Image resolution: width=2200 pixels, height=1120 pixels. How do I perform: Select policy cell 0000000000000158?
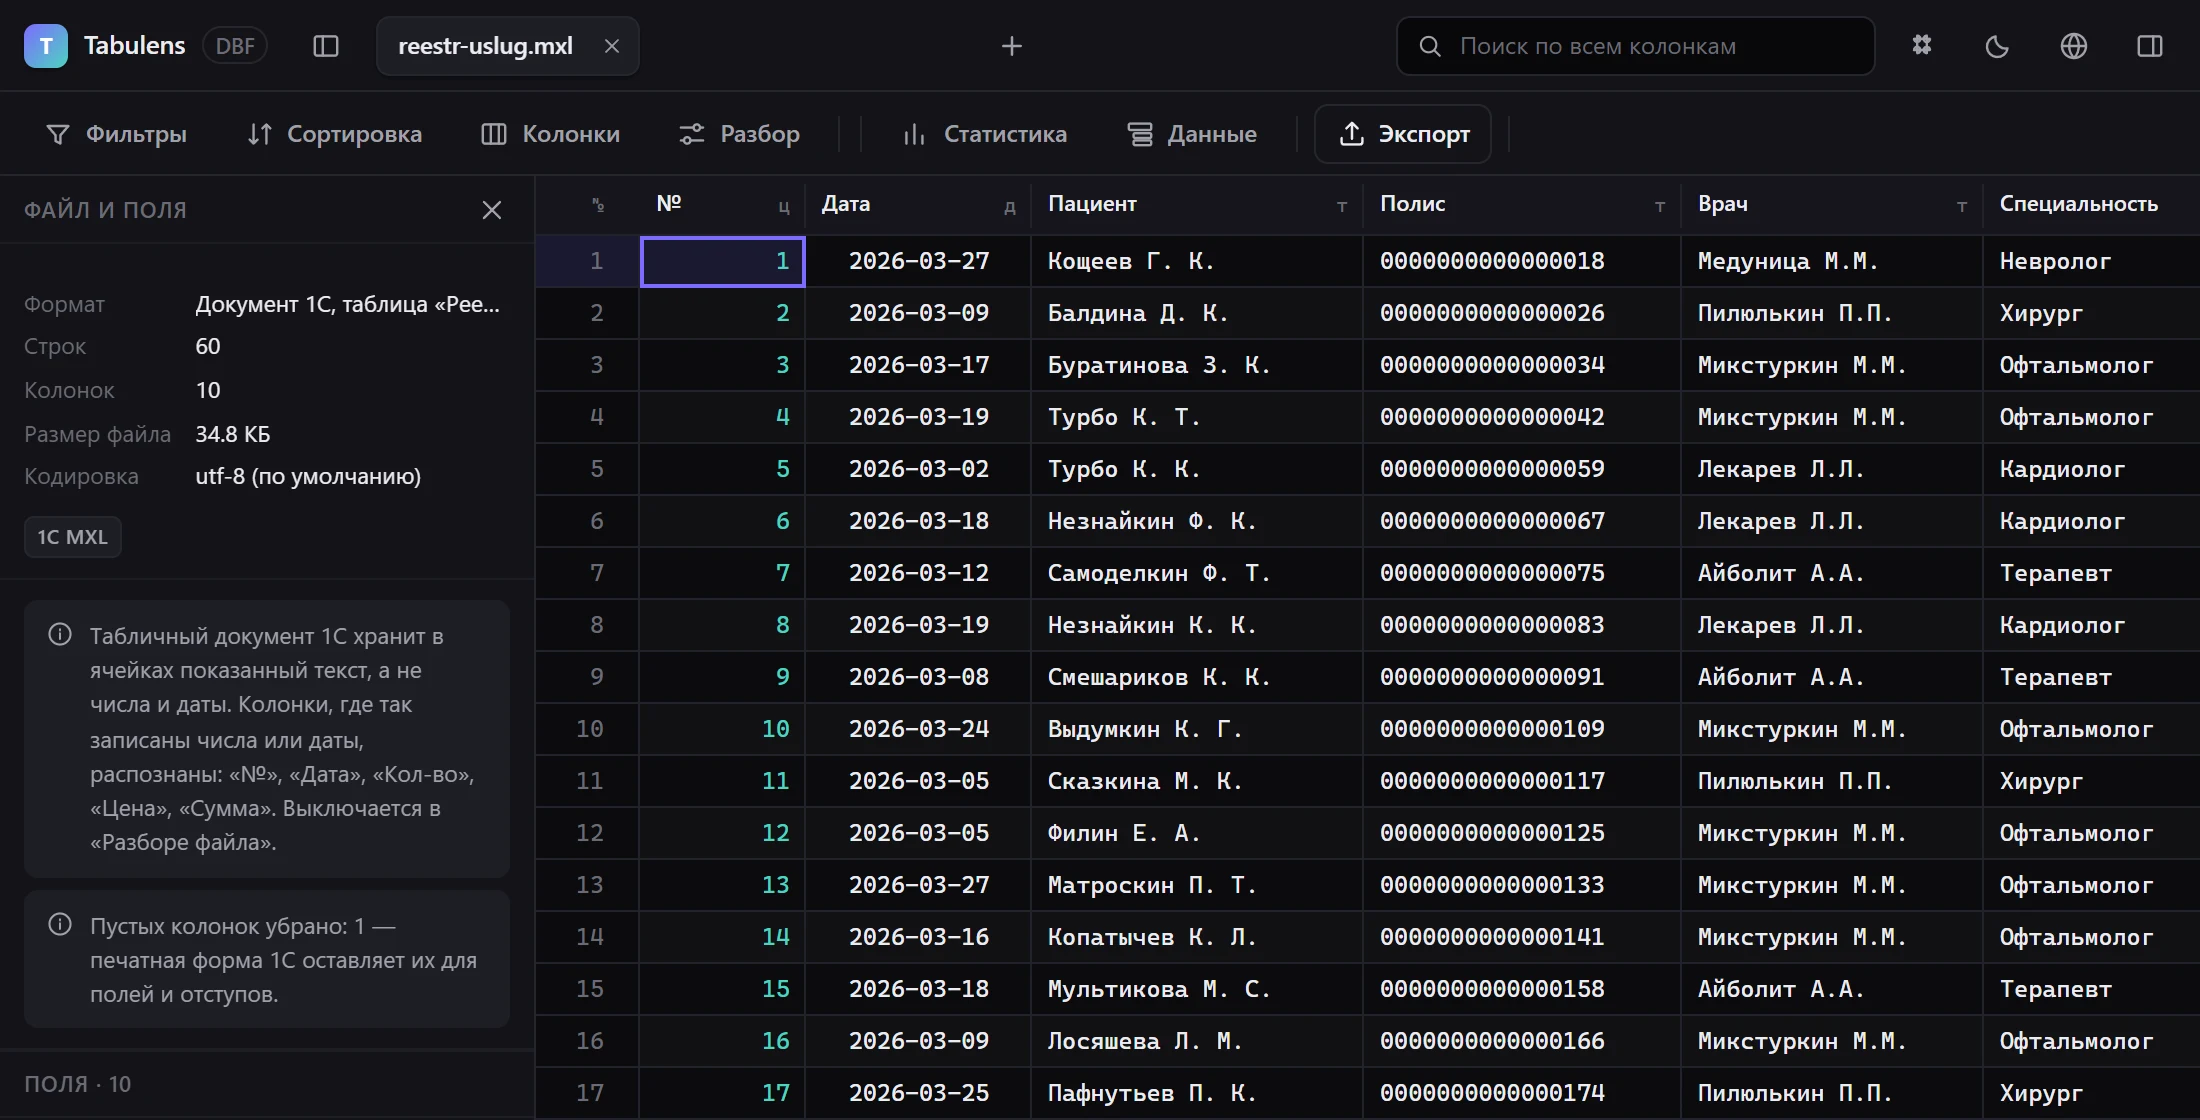(1522, 989)
